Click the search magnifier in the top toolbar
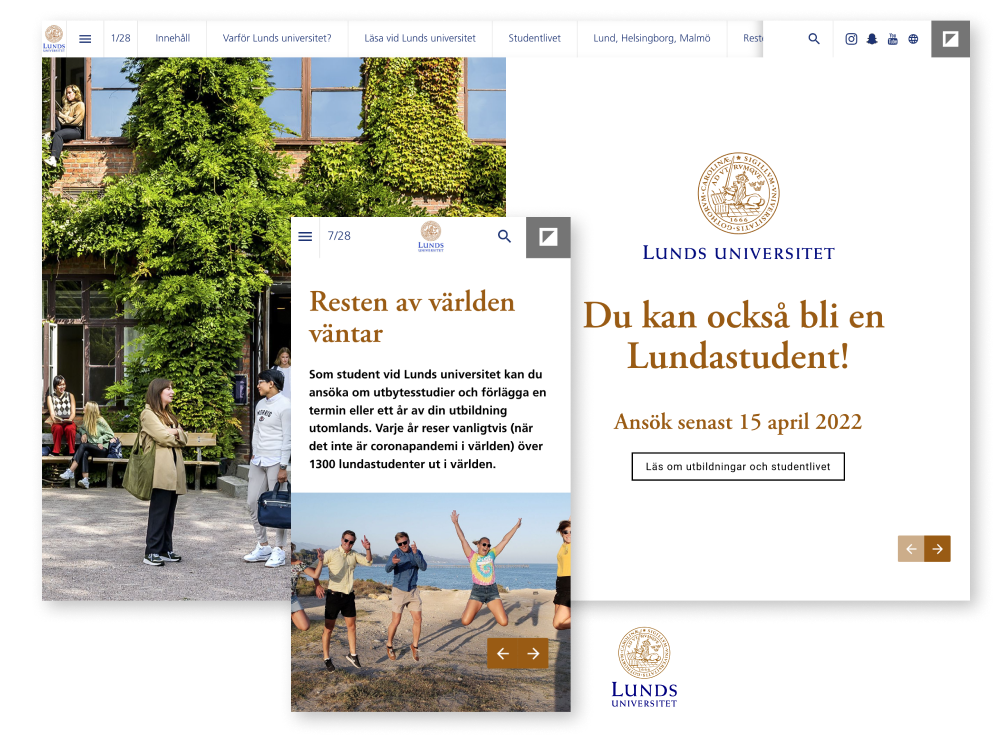995x737 pixels. [x=813, y=39]
